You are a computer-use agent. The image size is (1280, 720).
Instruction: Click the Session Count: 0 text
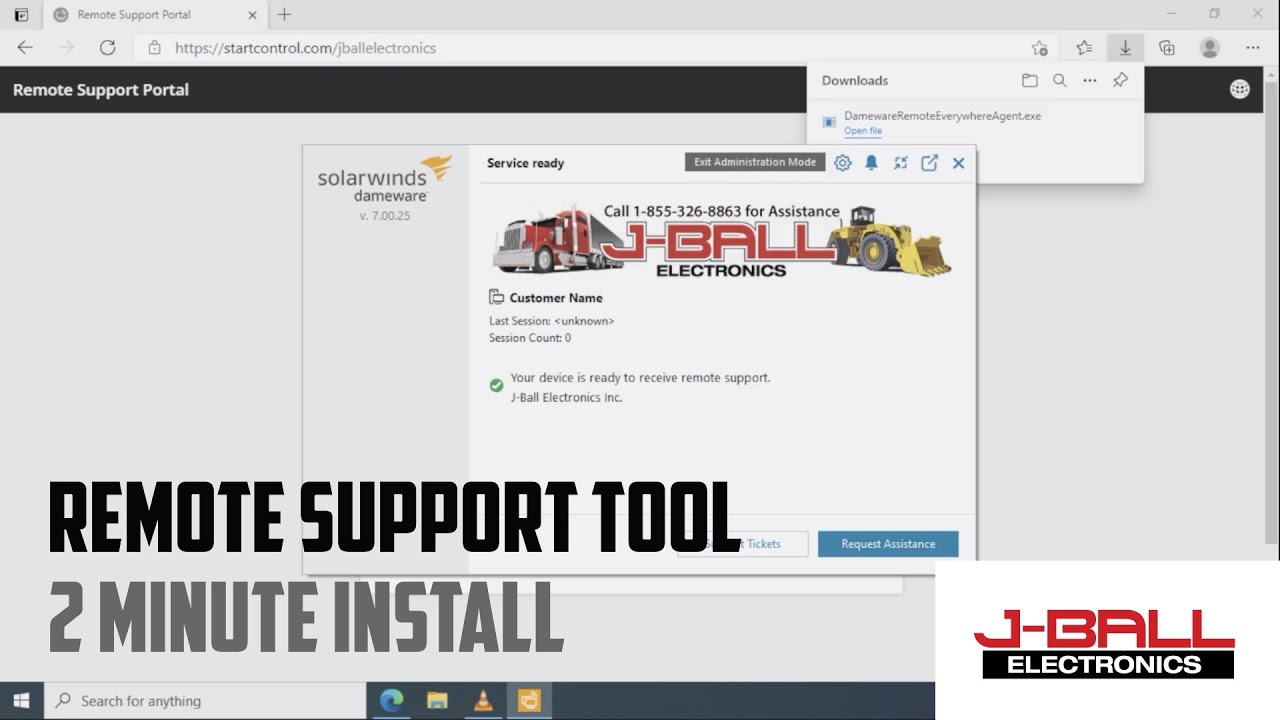[530, 338]
